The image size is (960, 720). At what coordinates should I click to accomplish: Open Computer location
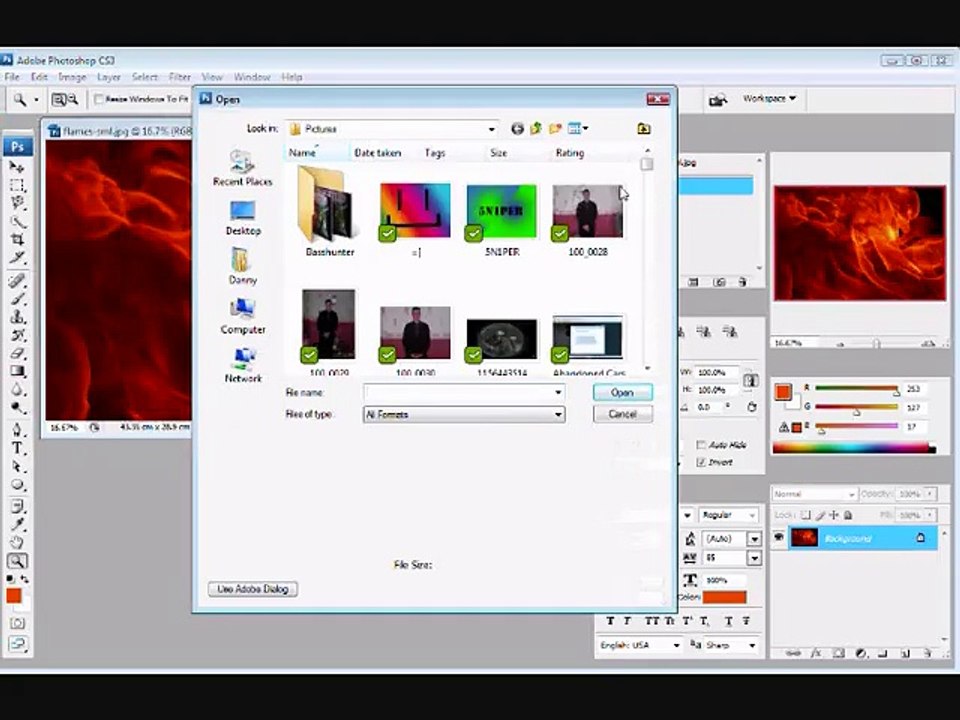click(x=242, y=317)
